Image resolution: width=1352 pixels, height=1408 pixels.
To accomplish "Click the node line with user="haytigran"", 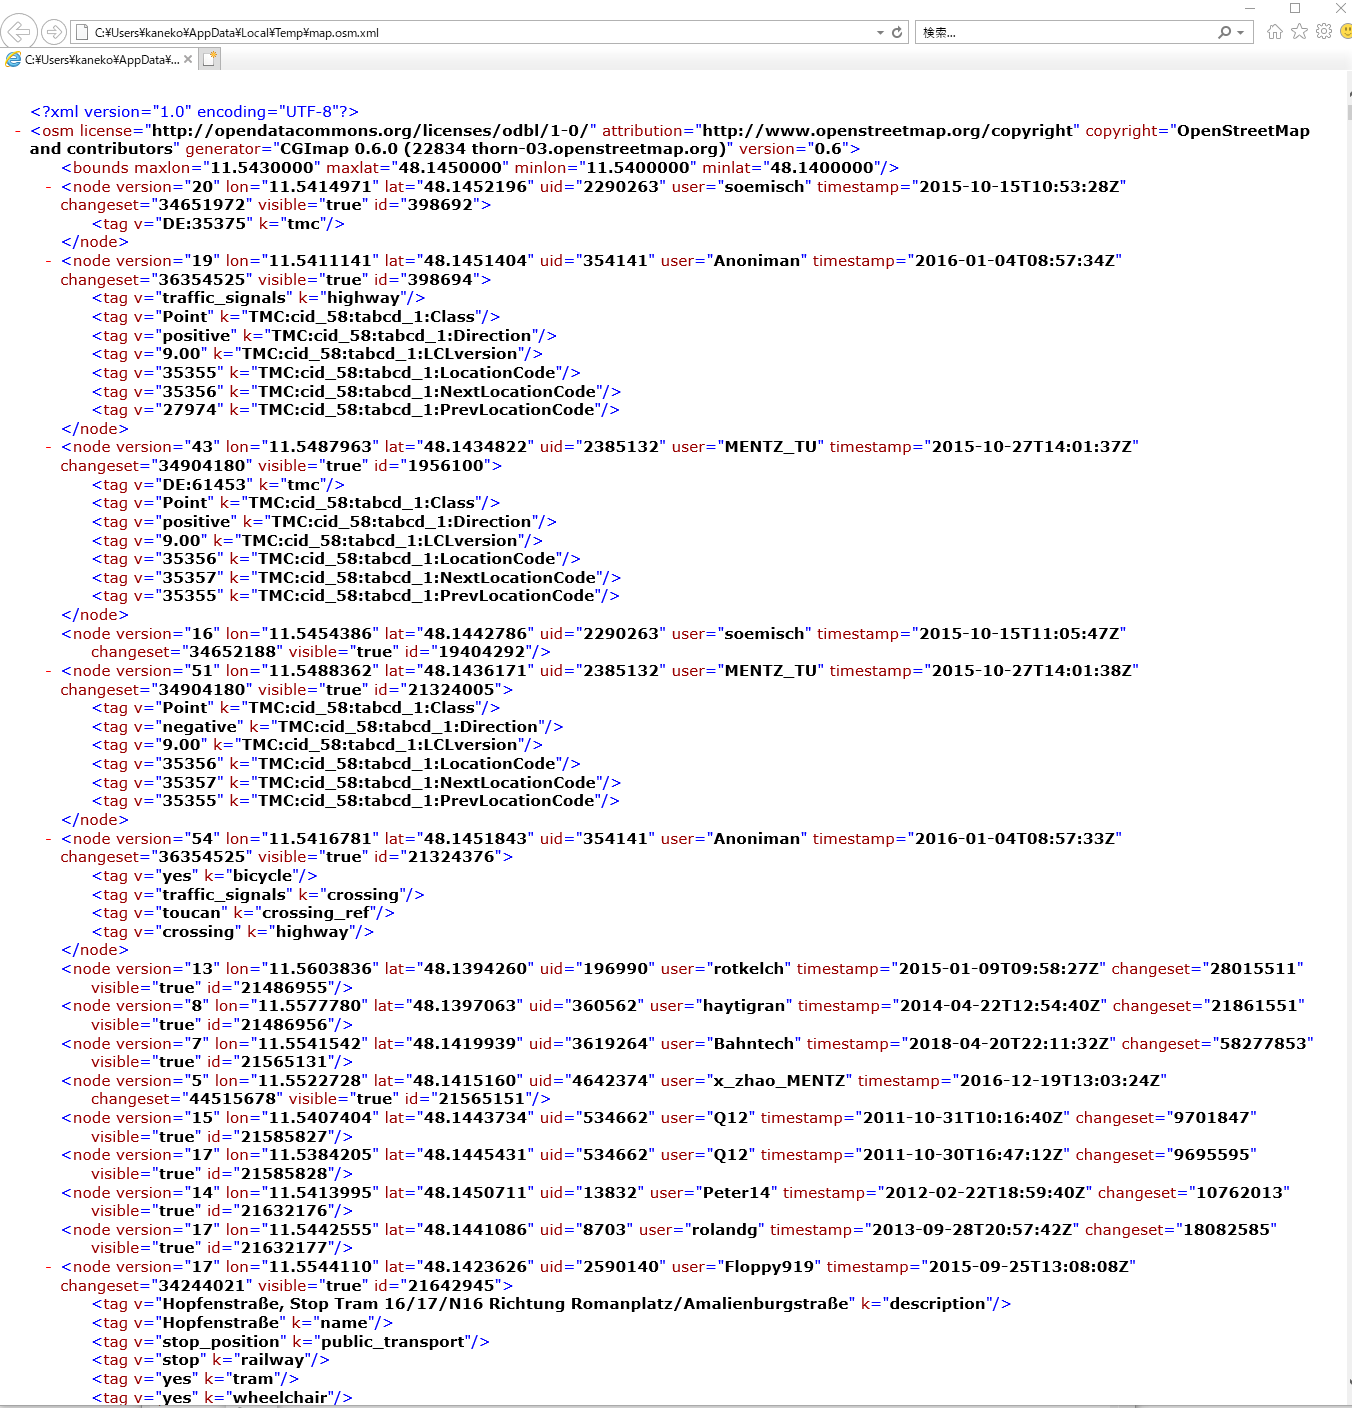I will click(x=684, y=1015).
